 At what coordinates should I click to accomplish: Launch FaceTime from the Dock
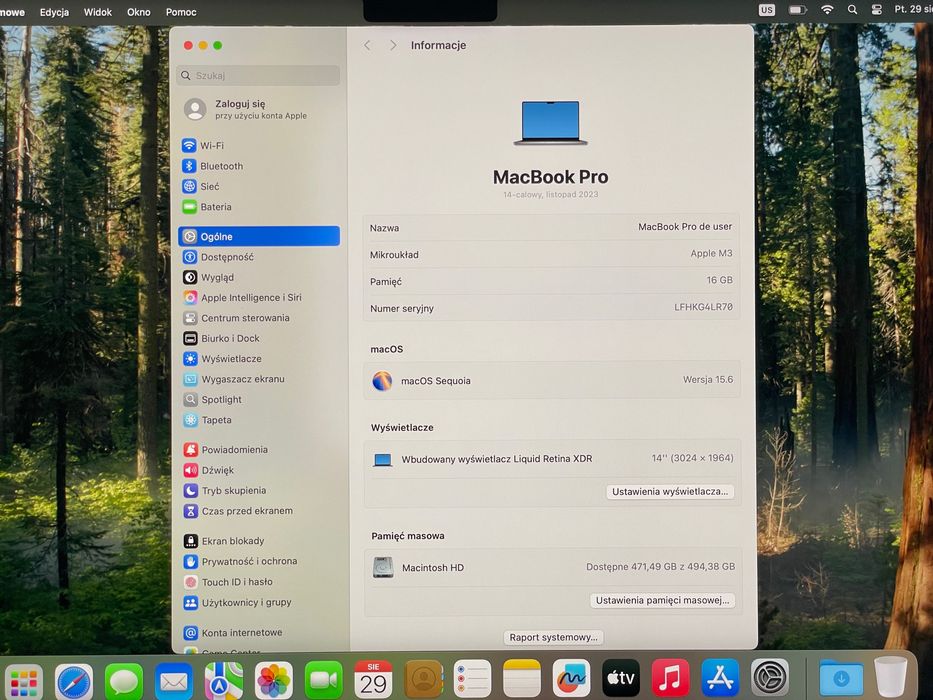click(324, 681)
